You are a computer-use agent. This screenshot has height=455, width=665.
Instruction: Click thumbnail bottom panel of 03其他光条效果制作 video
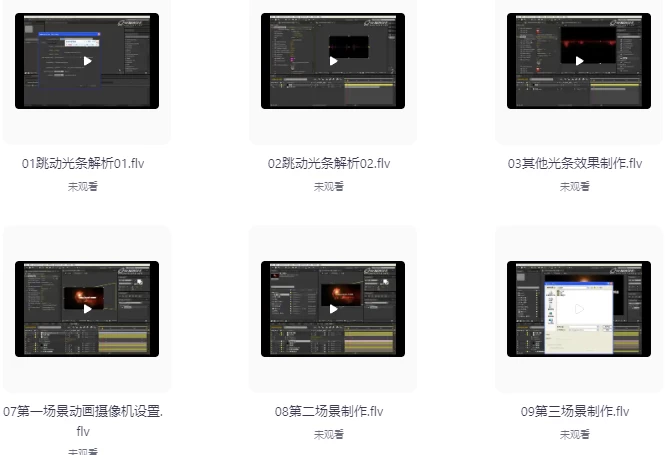pos(579,95)
